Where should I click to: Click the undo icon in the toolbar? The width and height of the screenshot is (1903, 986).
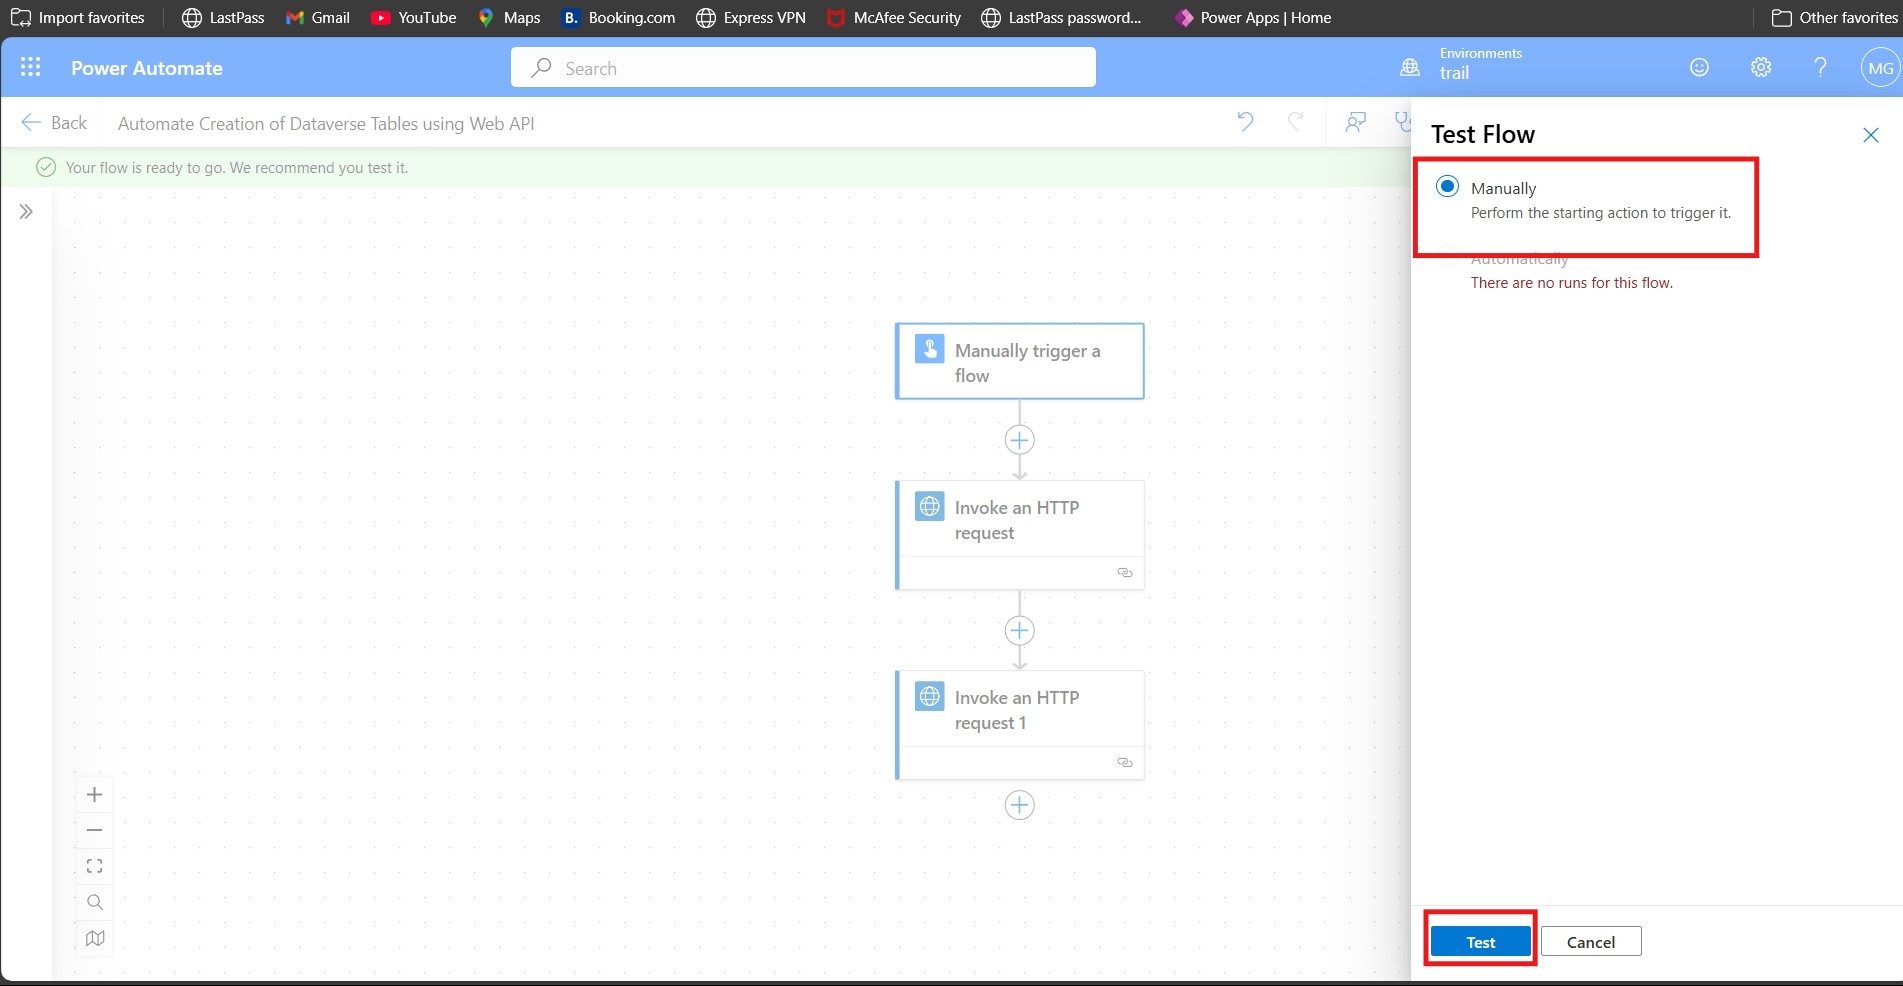click(1245, 122)
